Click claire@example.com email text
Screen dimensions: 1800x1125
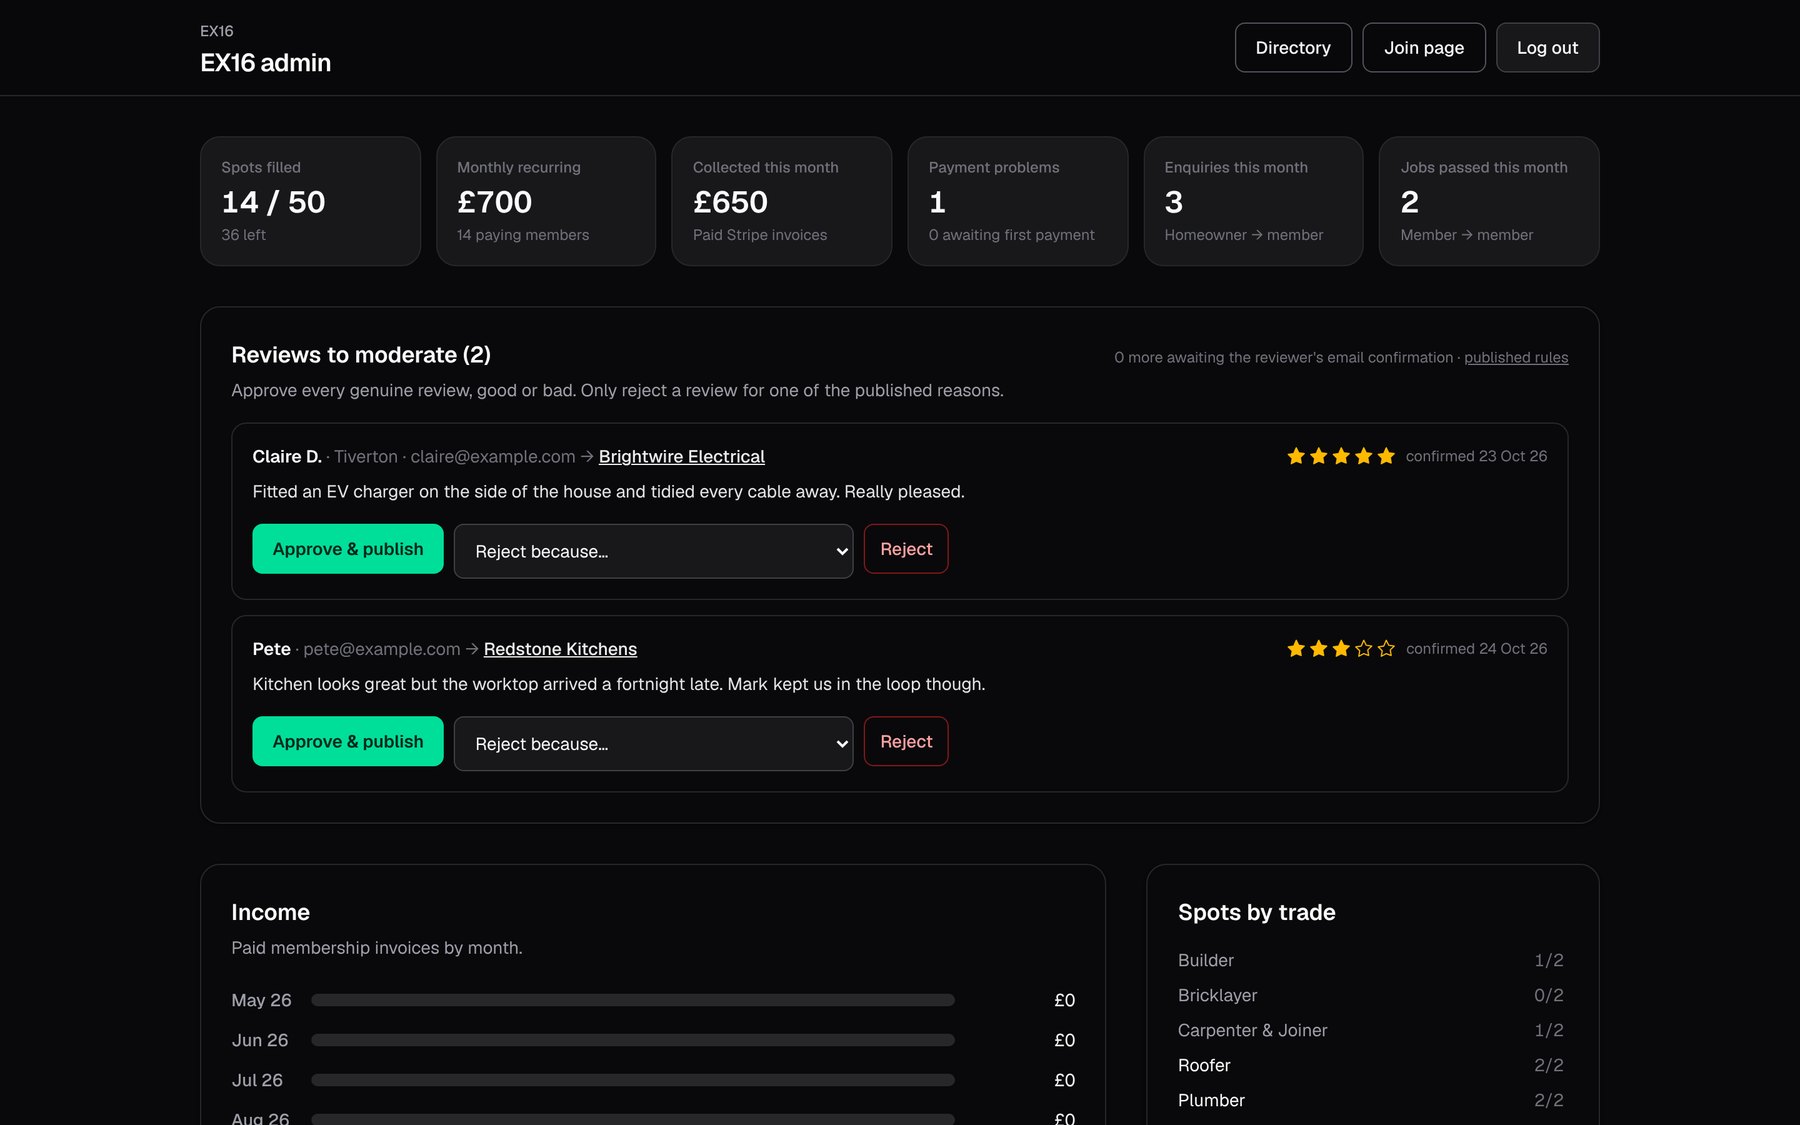click(x=493, y=457)
